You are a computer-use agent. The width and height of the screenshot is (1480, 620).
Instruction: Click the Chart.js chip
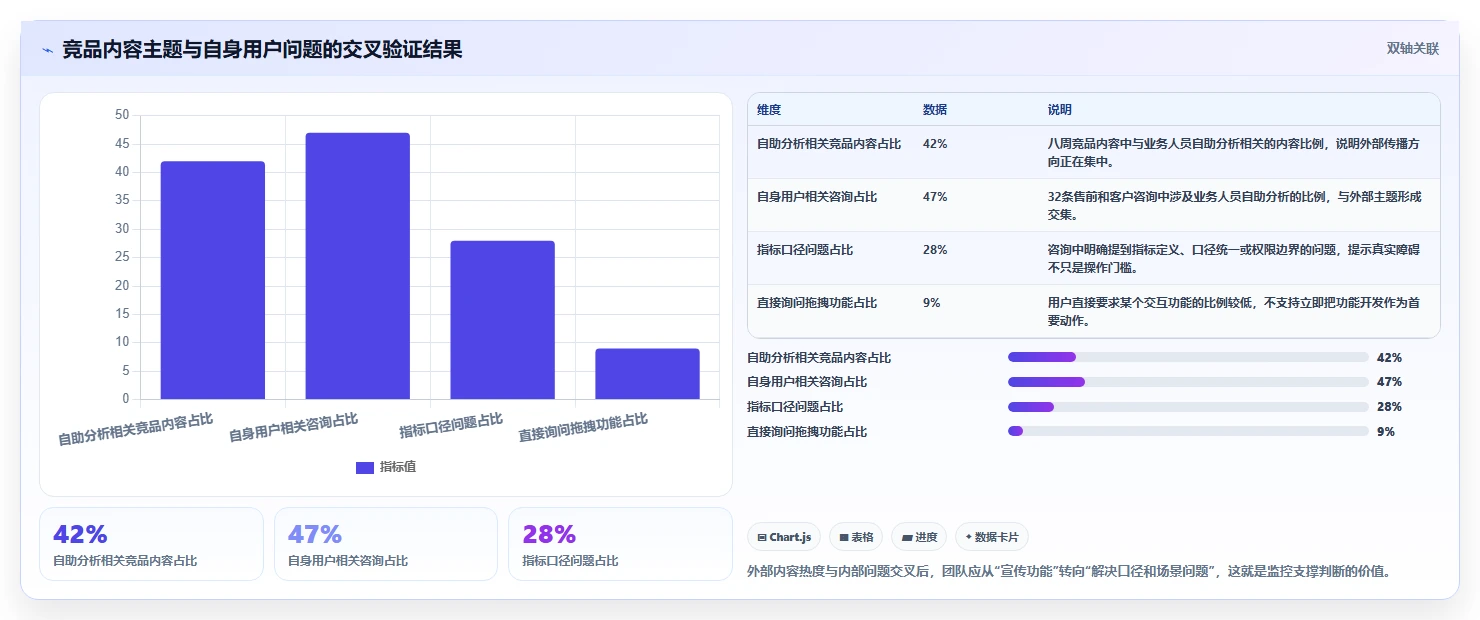click(x=784, y=537)
